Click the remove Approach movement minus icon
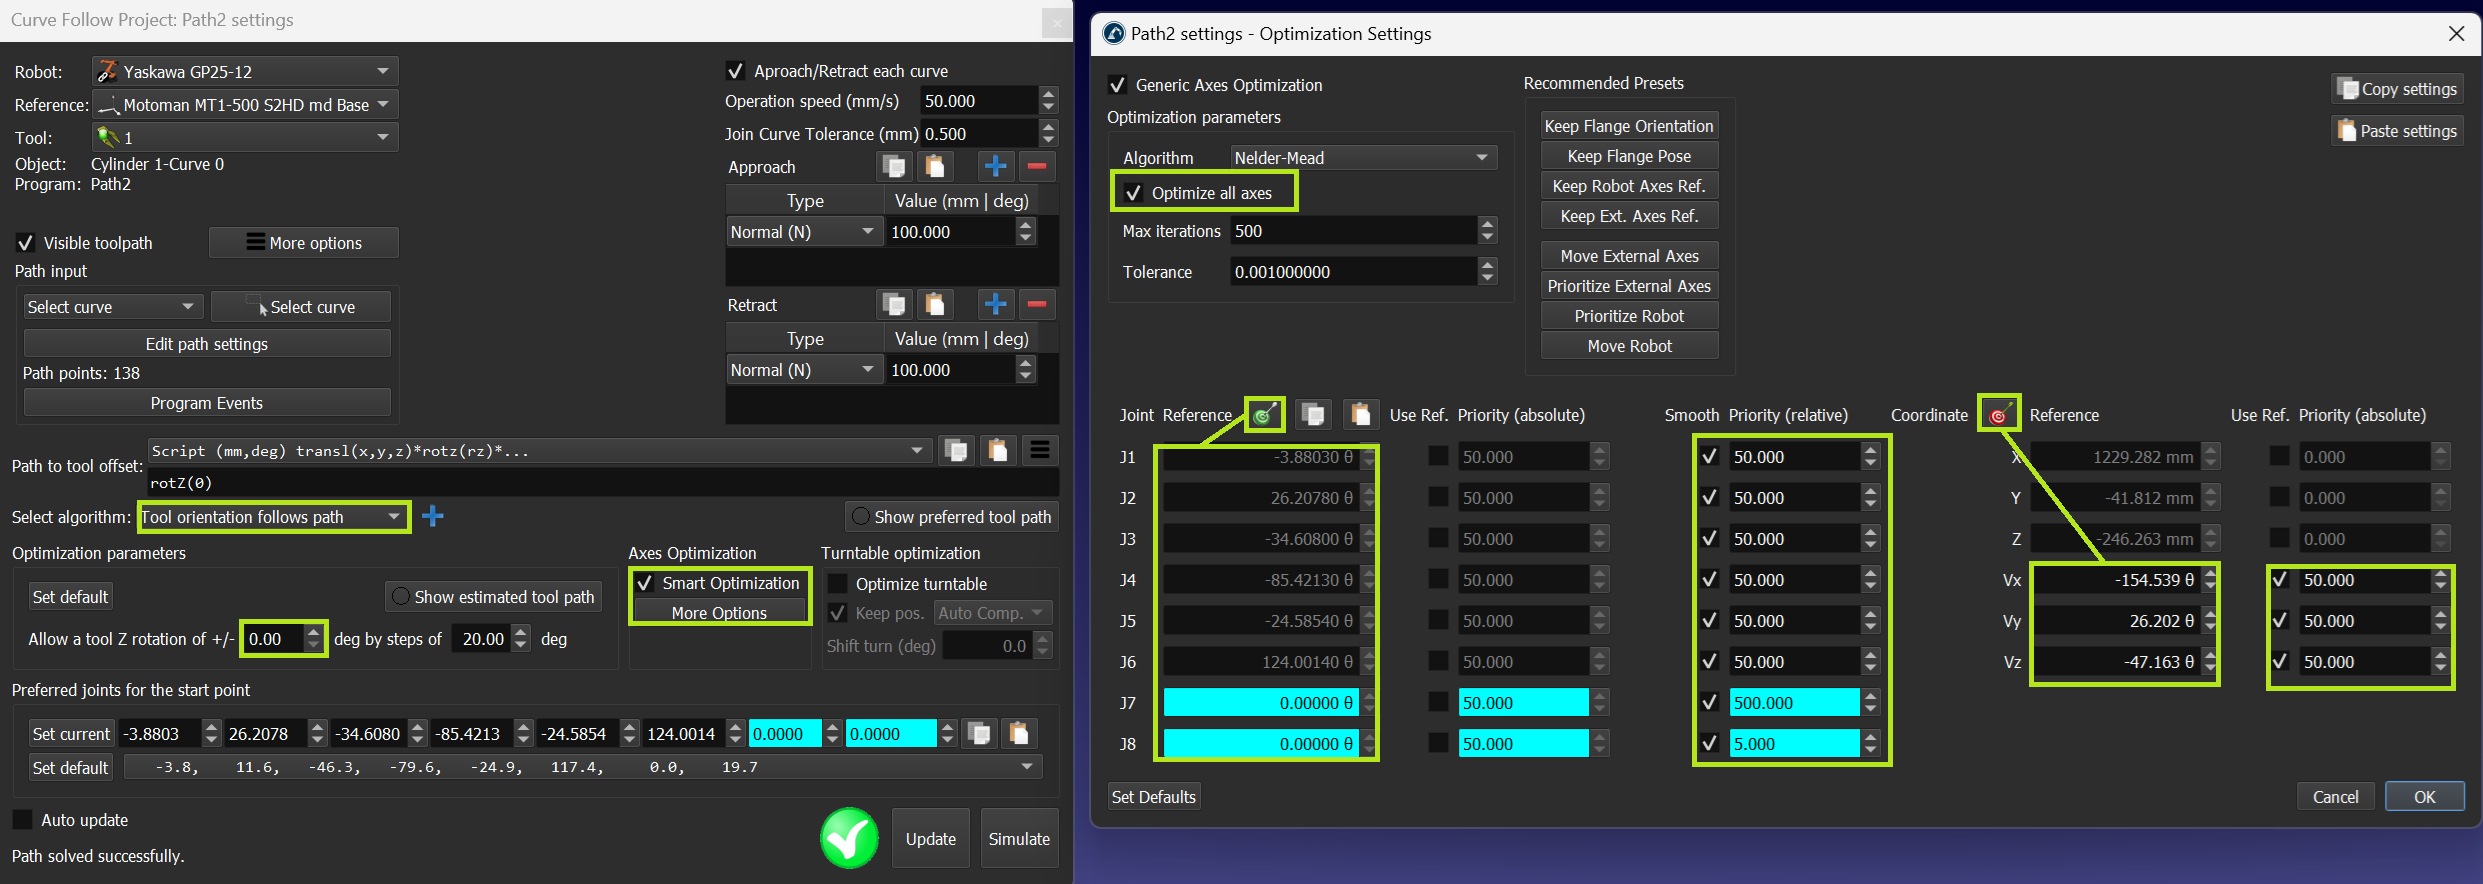This screenshot has height=884, width=2483. 1037,166
